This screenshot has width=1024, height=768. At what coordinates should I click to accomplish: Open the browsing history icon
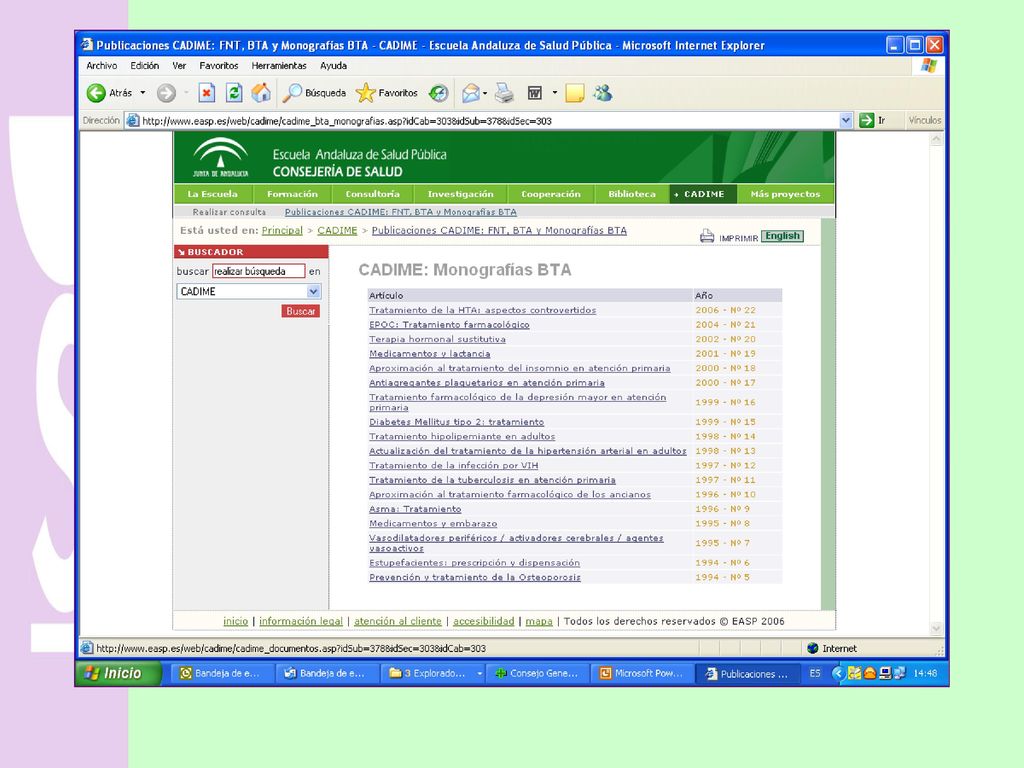438,93
